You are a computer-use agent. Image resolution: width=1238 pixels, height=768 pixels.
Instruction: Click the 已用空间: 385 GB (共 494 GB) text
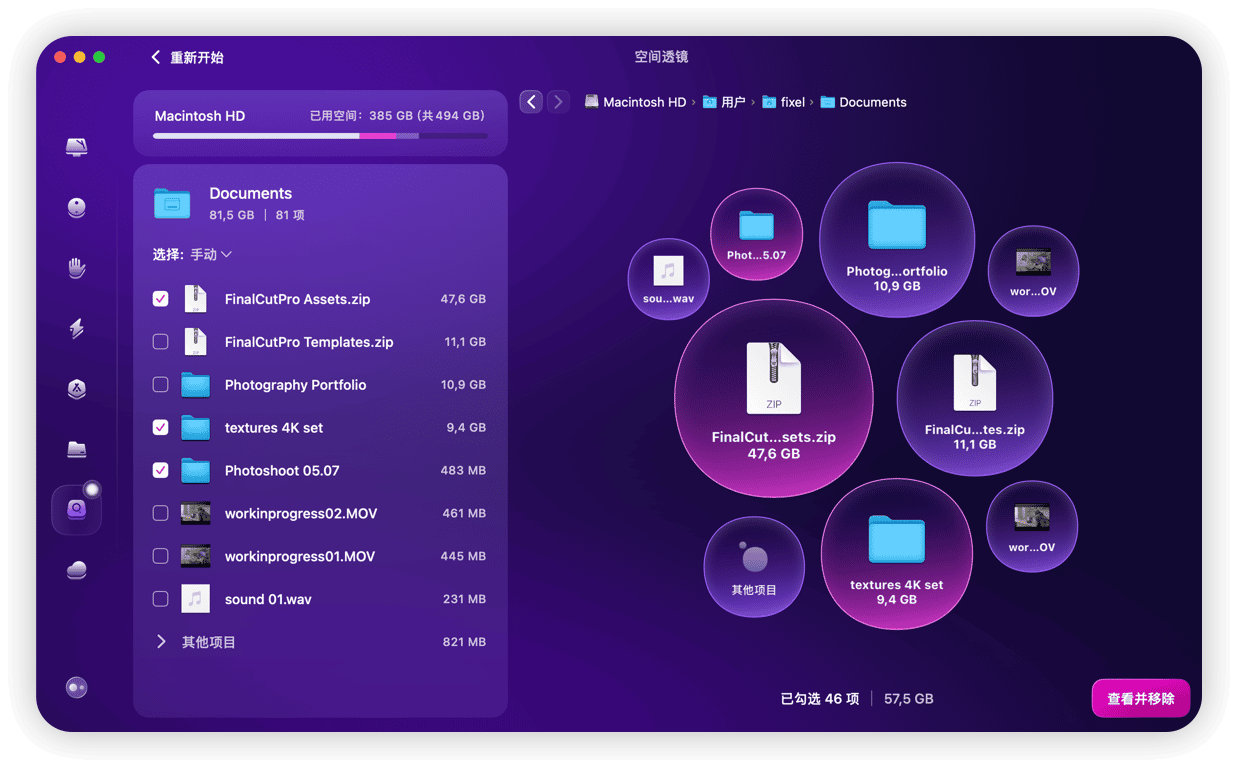tap(397, 116)
